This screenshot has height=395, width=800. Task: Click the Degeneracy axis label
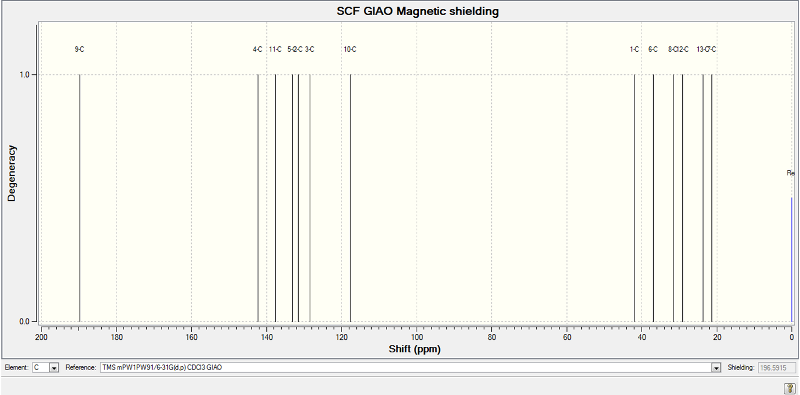coord(12,173)
